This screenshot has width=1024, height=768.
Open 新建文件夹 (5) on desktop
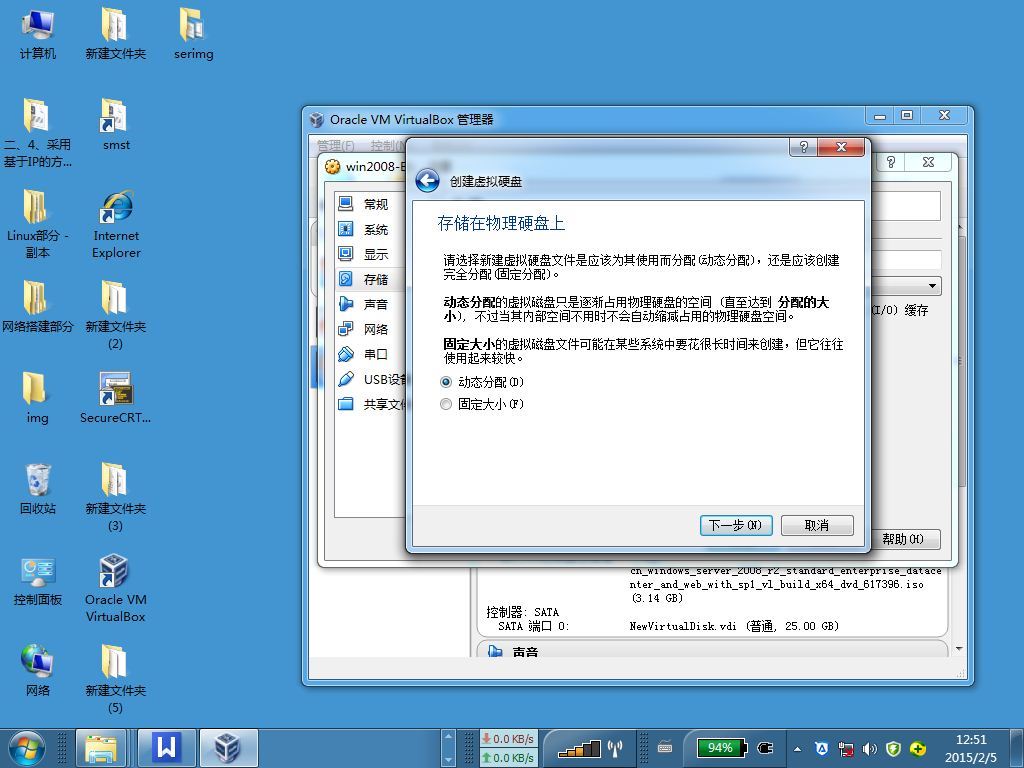(x=116, y=679)
